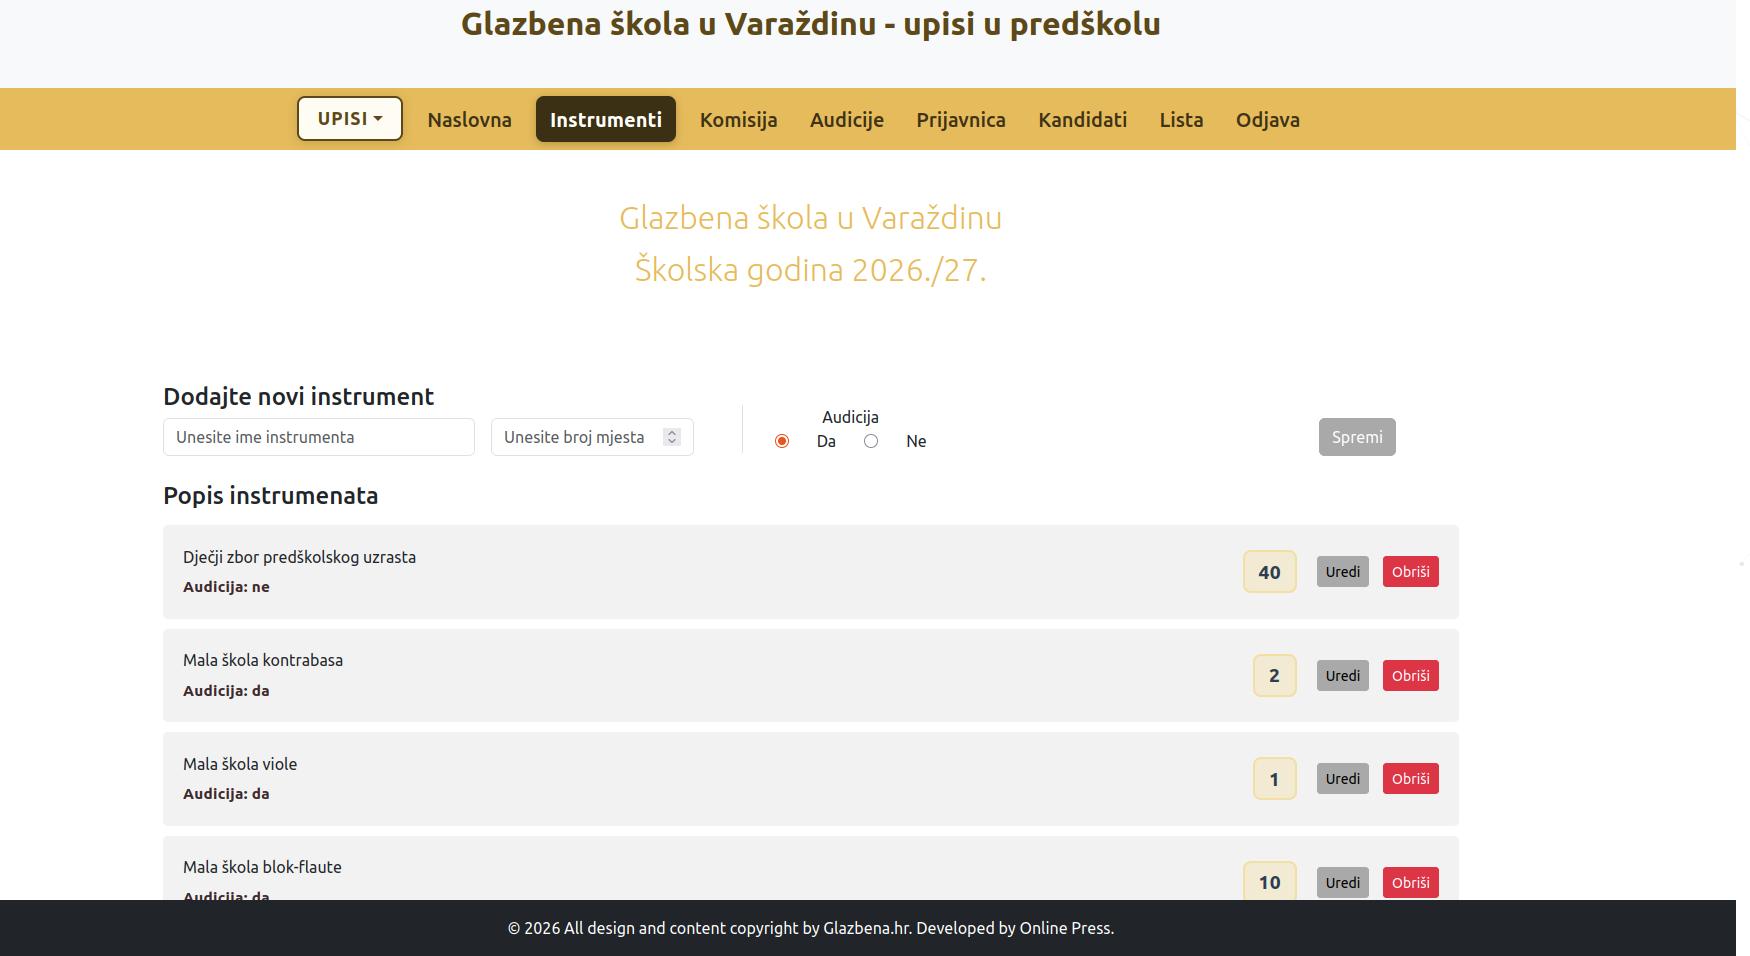Viewport: 1750px width, 956px height.
Task: Click the number of places input field
Action: coord(592,437)
